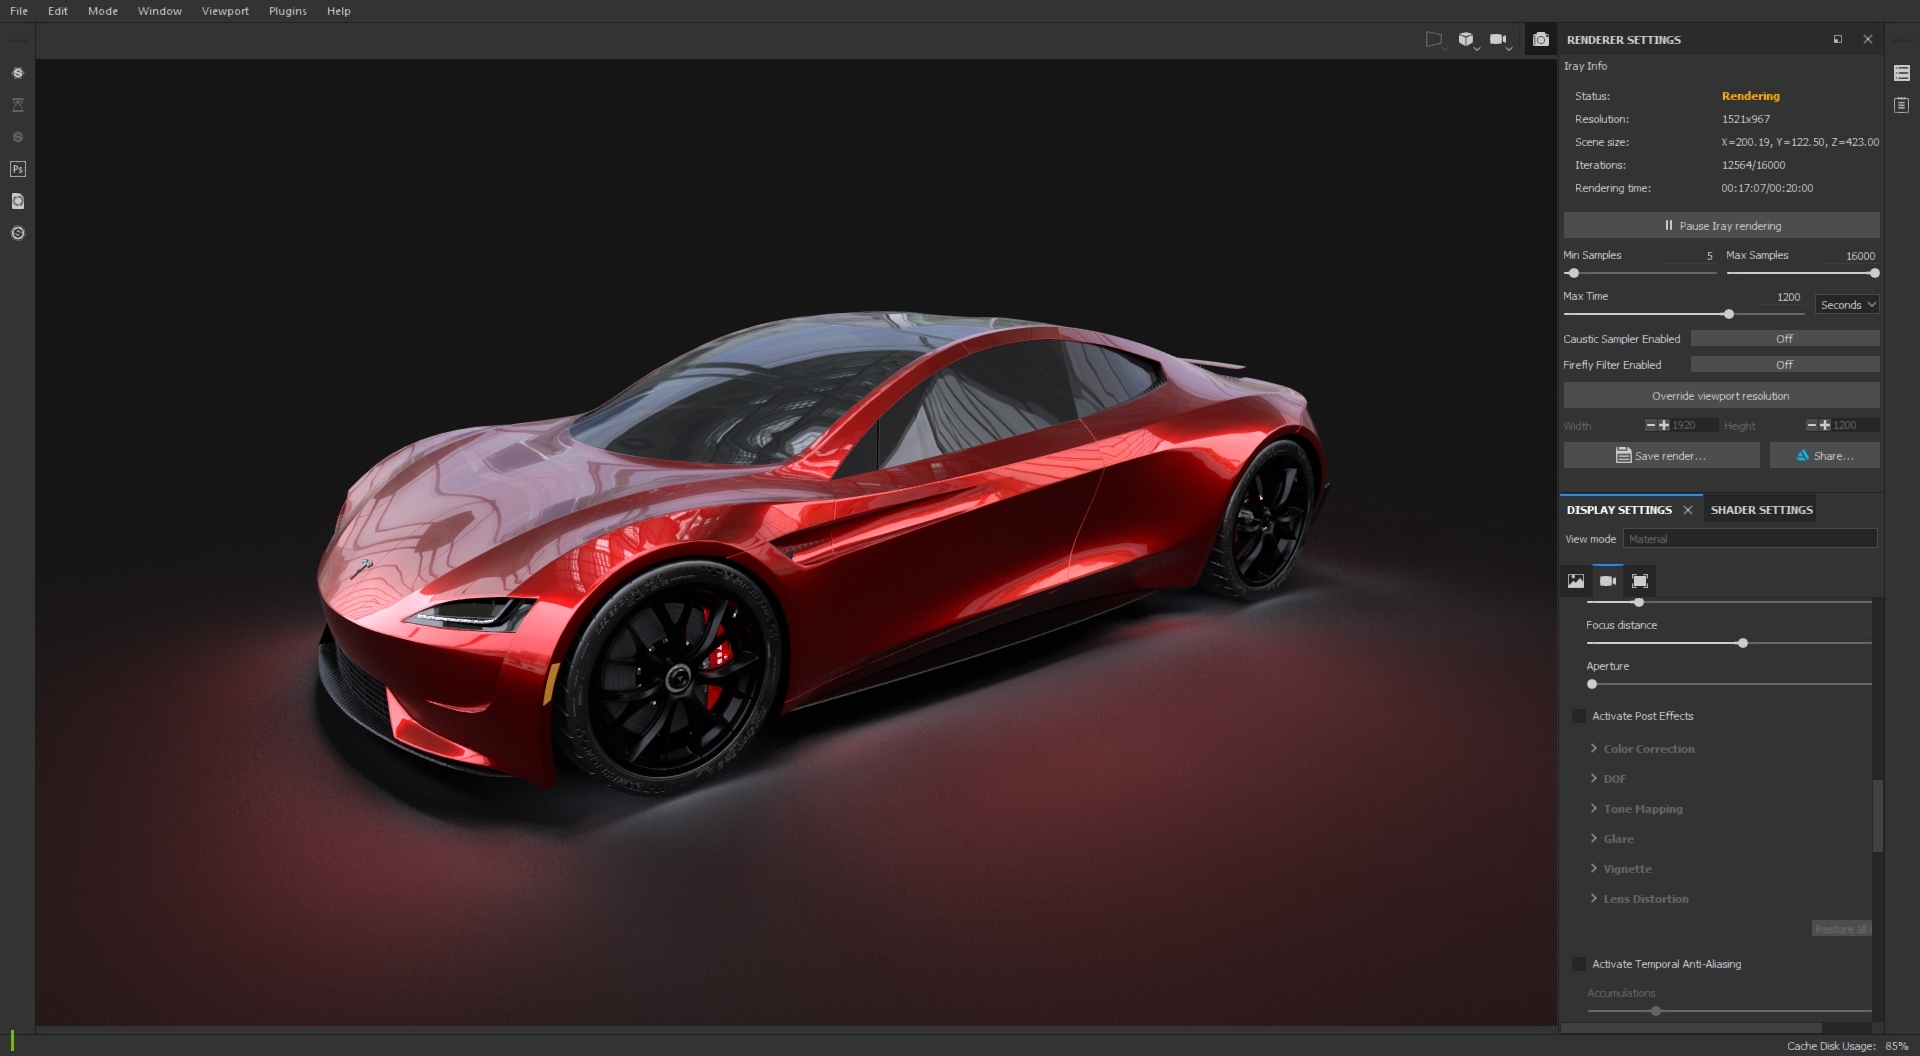Edit the Max Samples value 16000
Viewport: 1920px width, 1056px height.
pos(1850,256)
